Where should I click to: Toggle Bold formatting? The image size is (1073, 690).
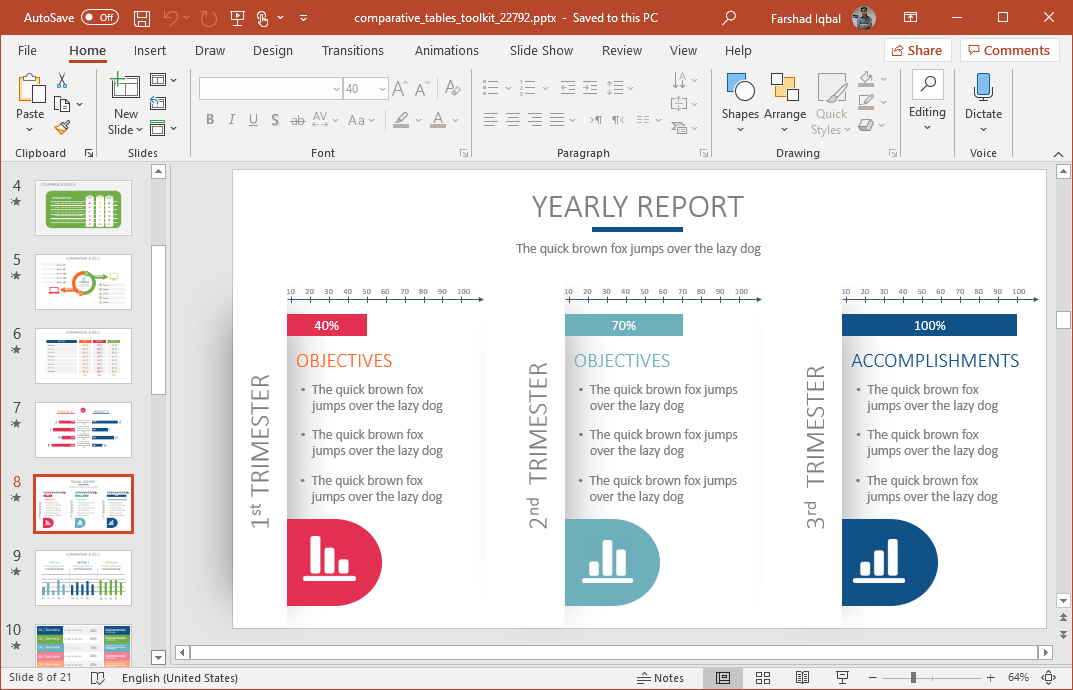(x=210, y=120)
